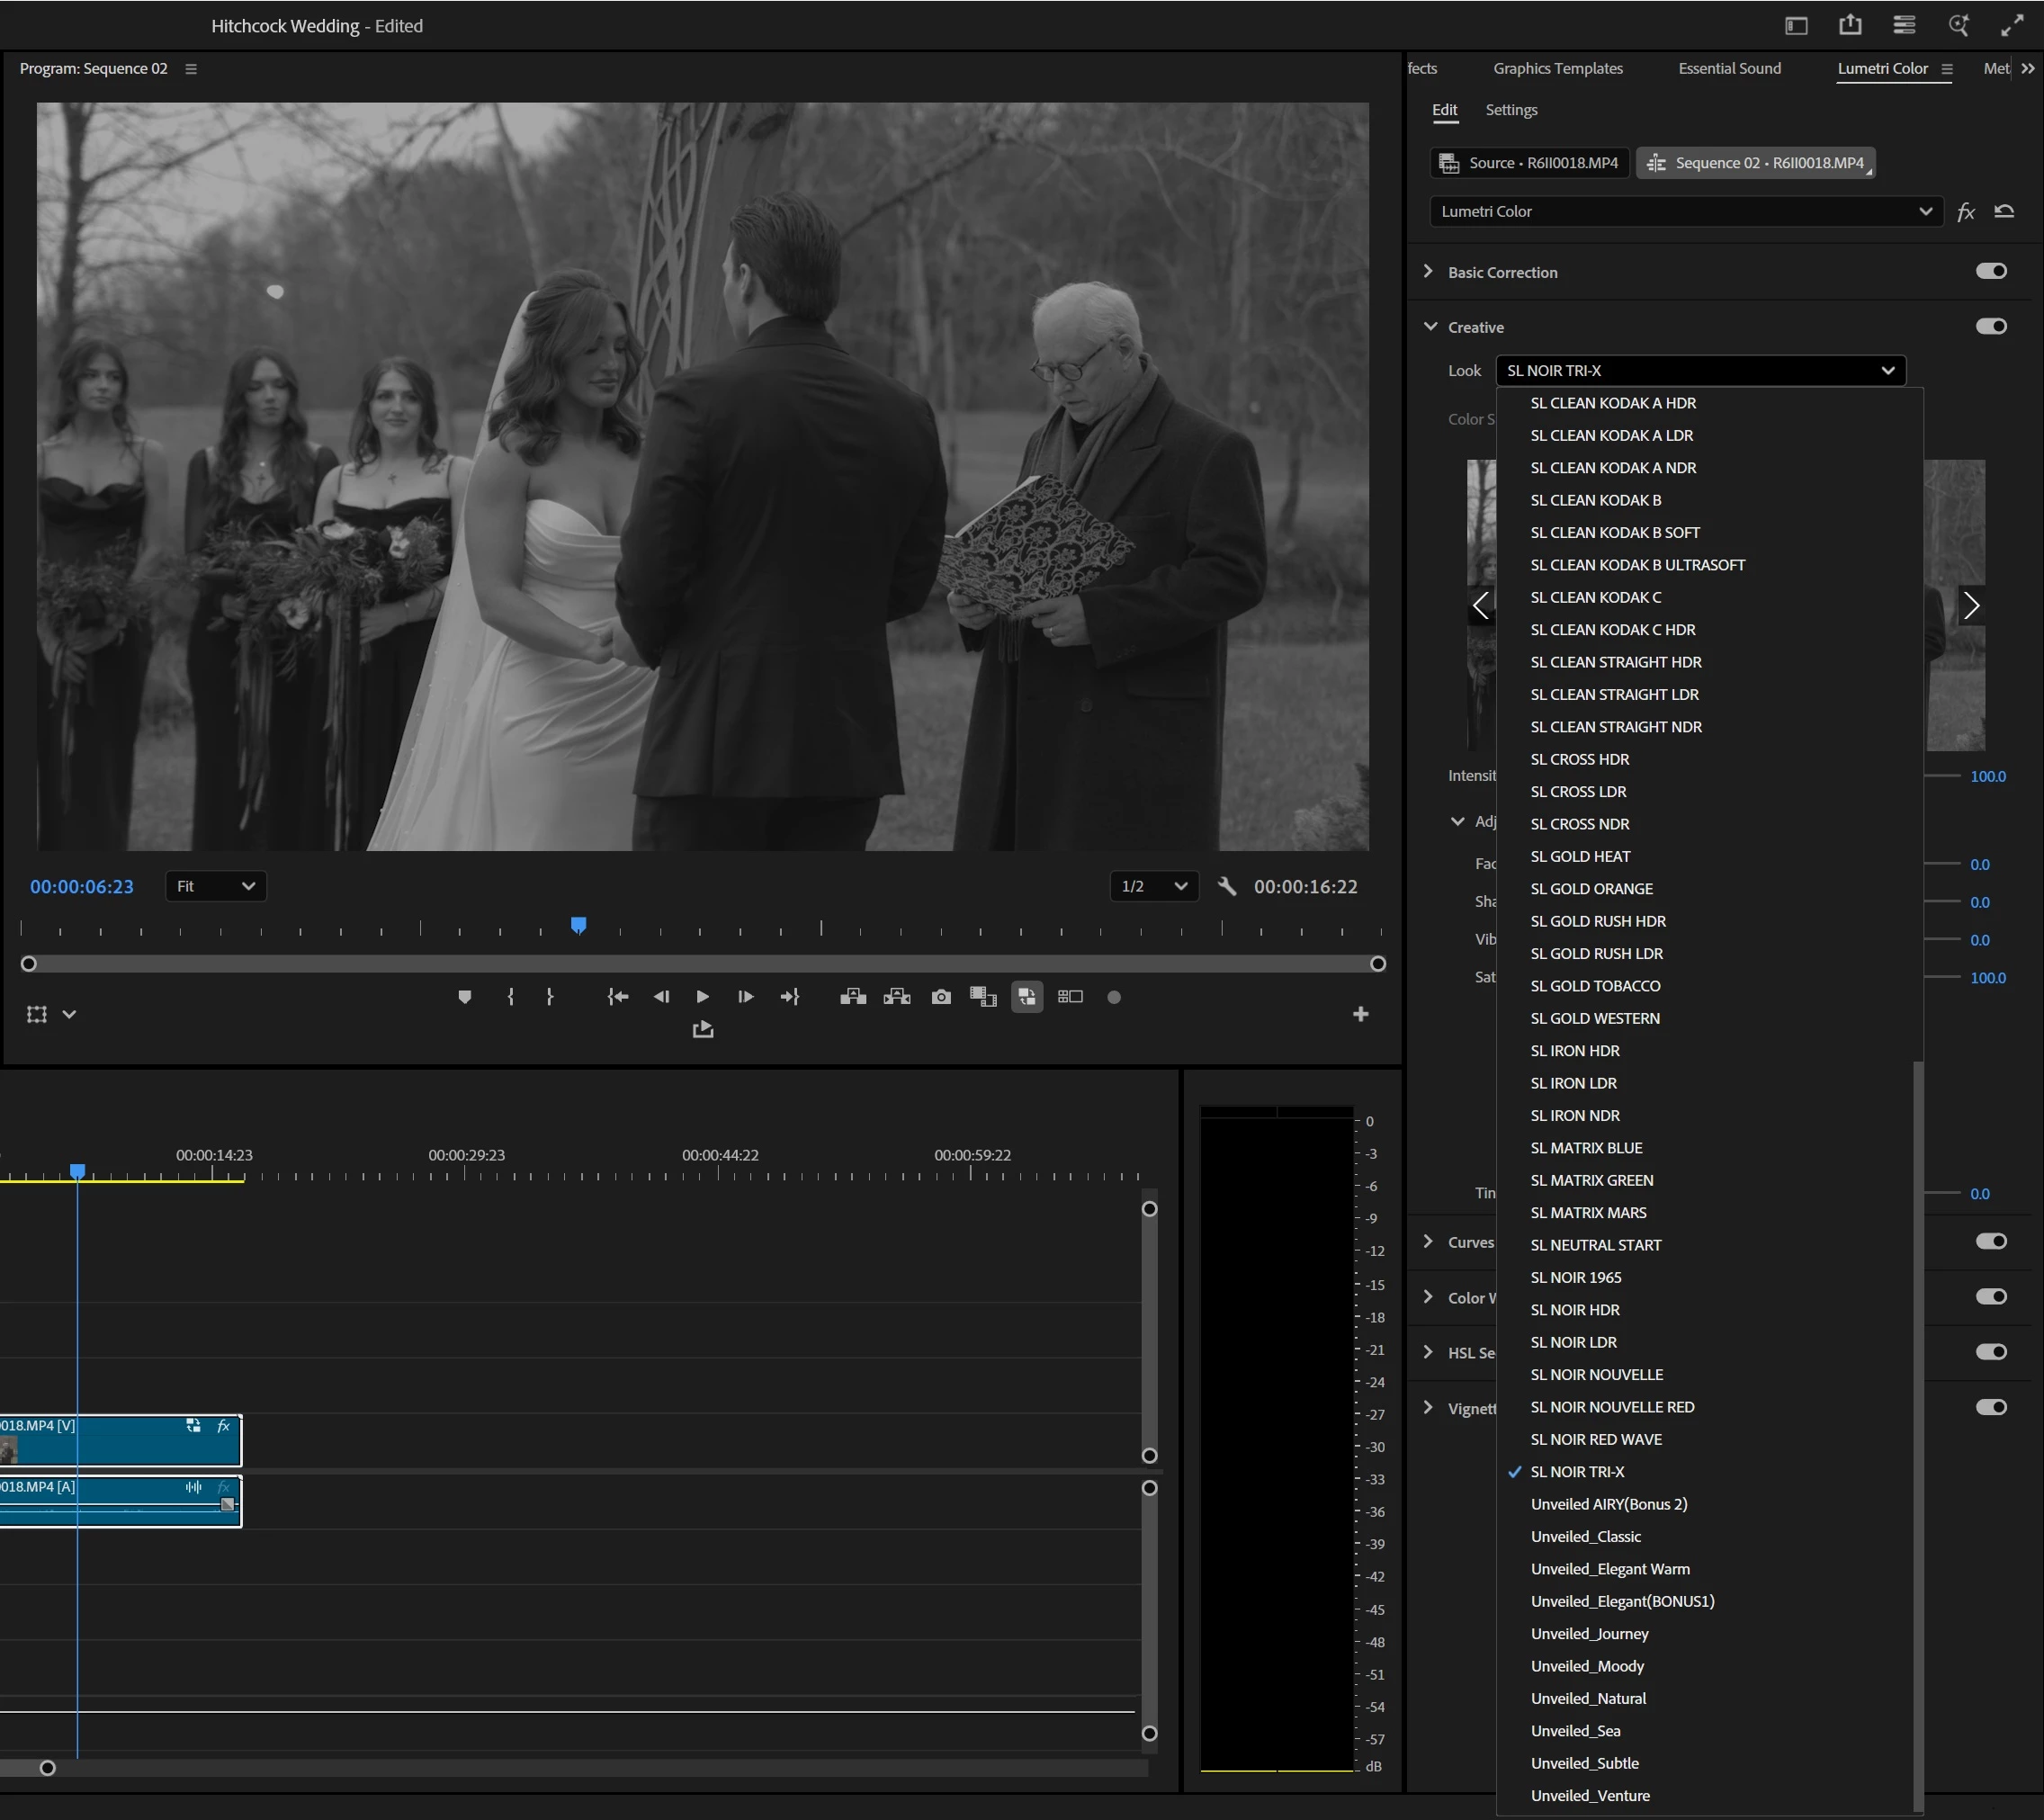Image resolution: width=2044 pixels, height=1820 pixels.
Task: Click the Reset Effect arrow icon
Action: click(2004, 211)
